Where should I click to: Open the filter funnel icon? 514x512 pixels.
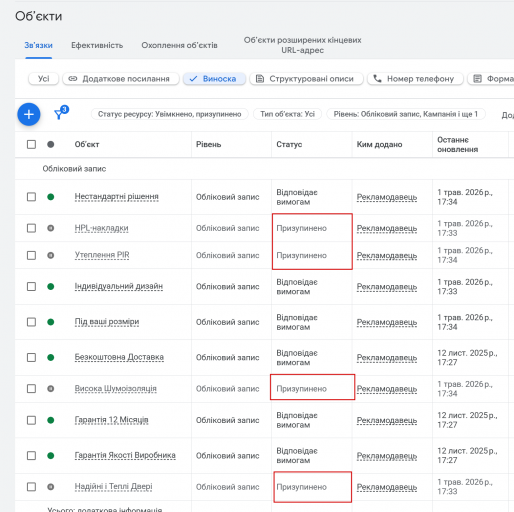[59, 114]
